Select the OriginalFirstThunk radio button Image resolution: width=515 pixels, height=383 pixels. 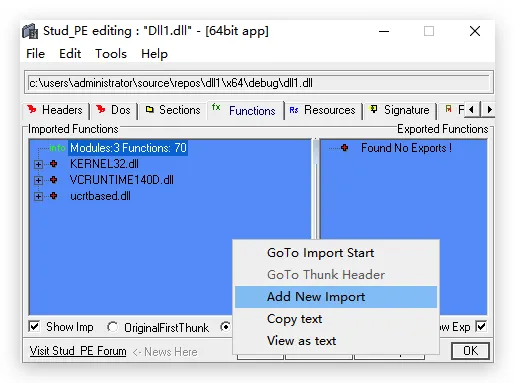tap(112, 327)
